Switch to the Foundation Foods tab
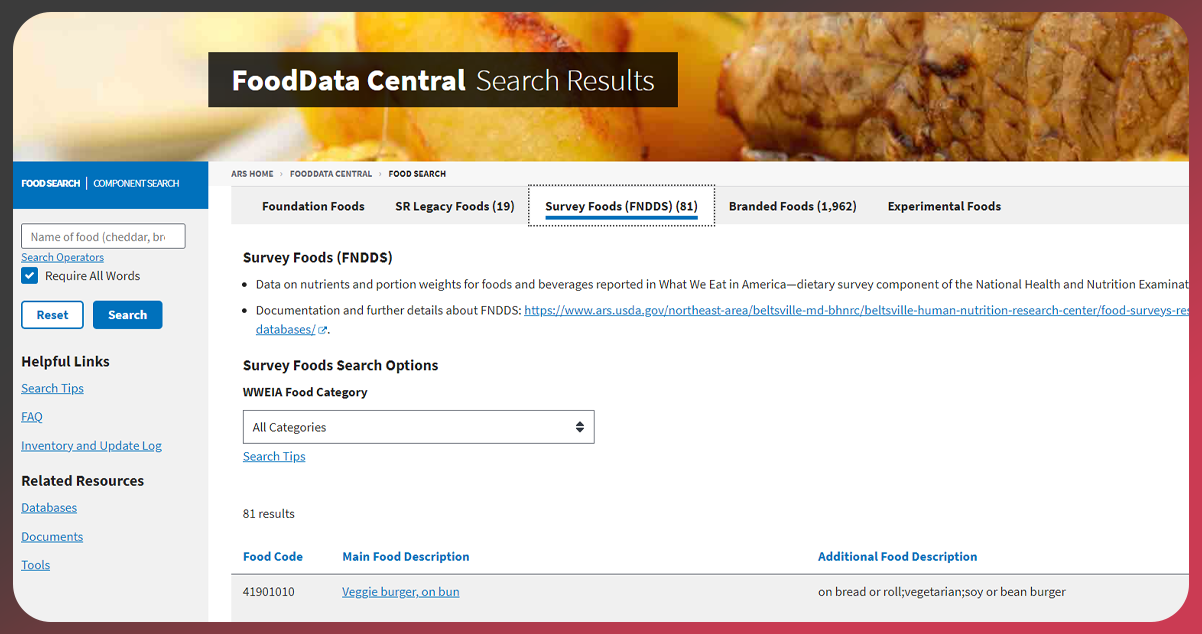1202x634 pixels. [x=313, y=206]
